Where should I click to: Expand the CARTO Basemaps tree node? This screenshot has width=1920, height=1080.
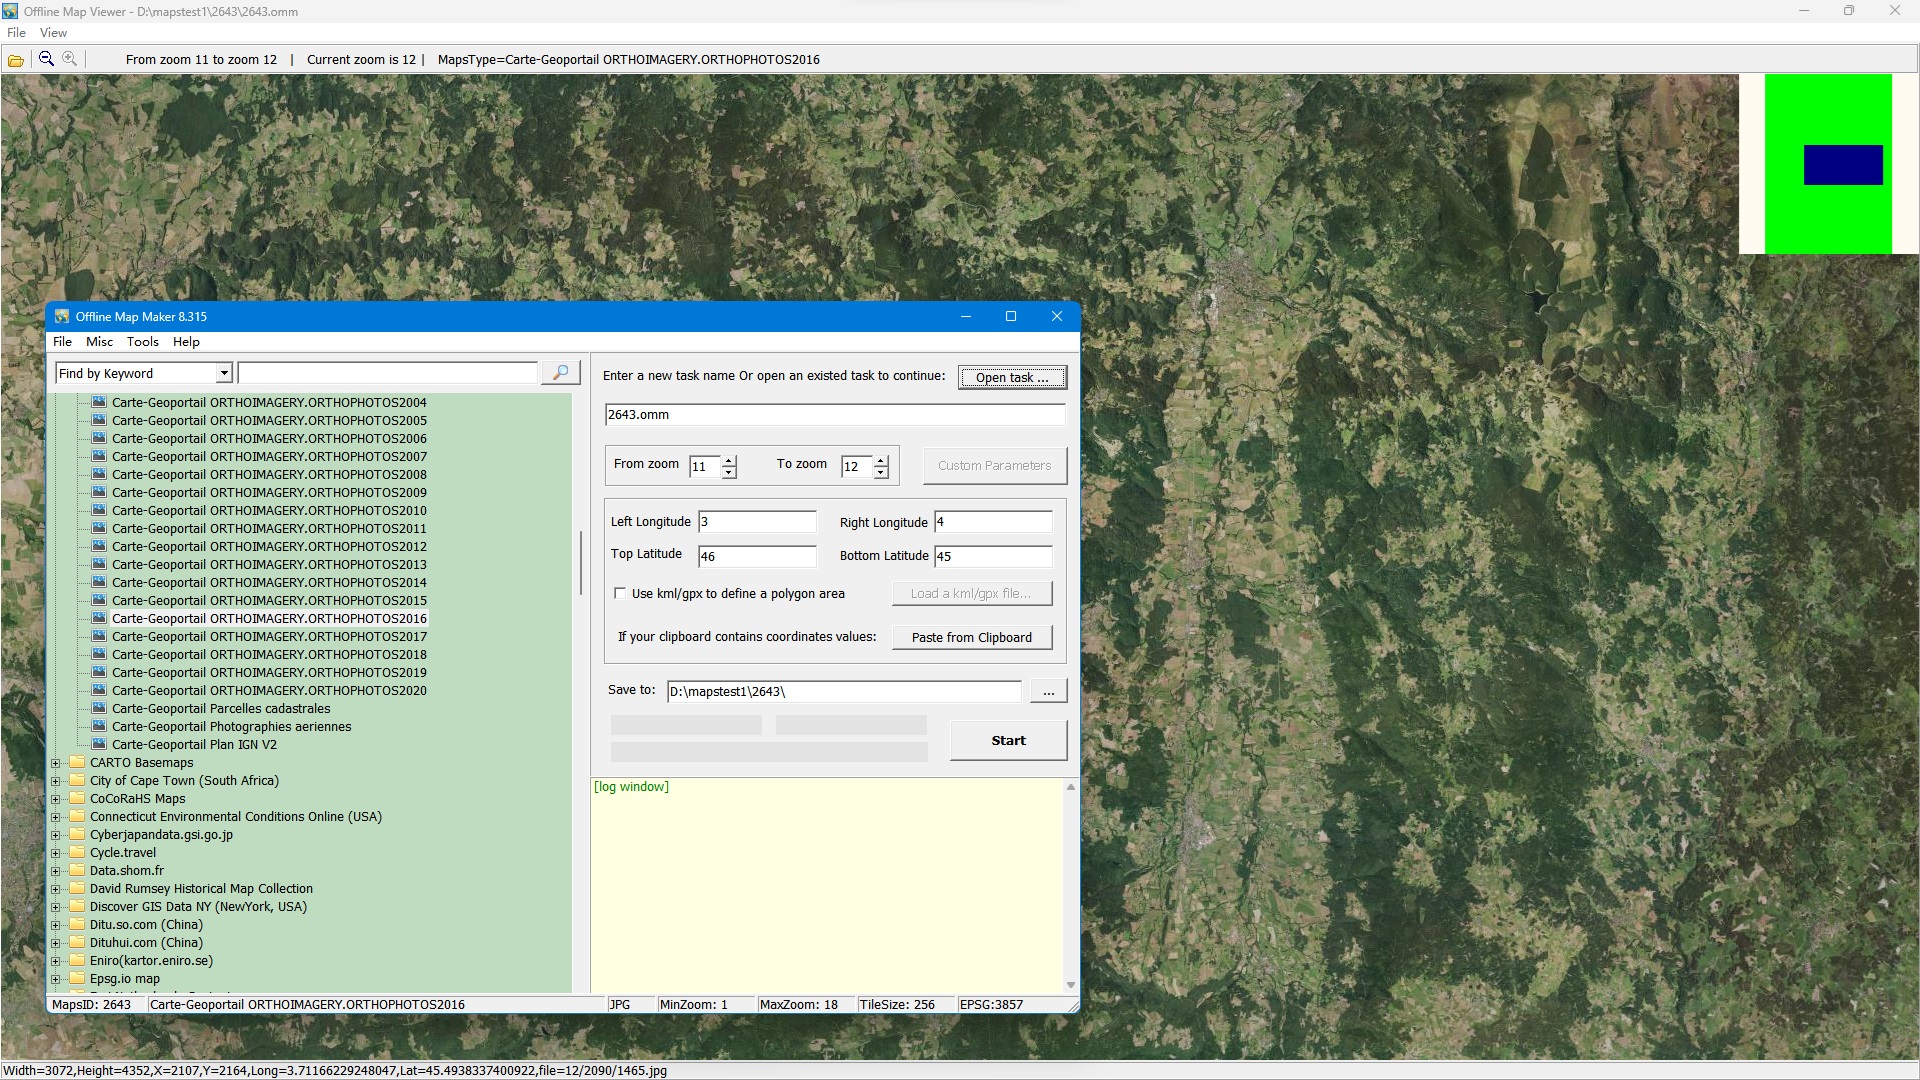pos(56,763)
